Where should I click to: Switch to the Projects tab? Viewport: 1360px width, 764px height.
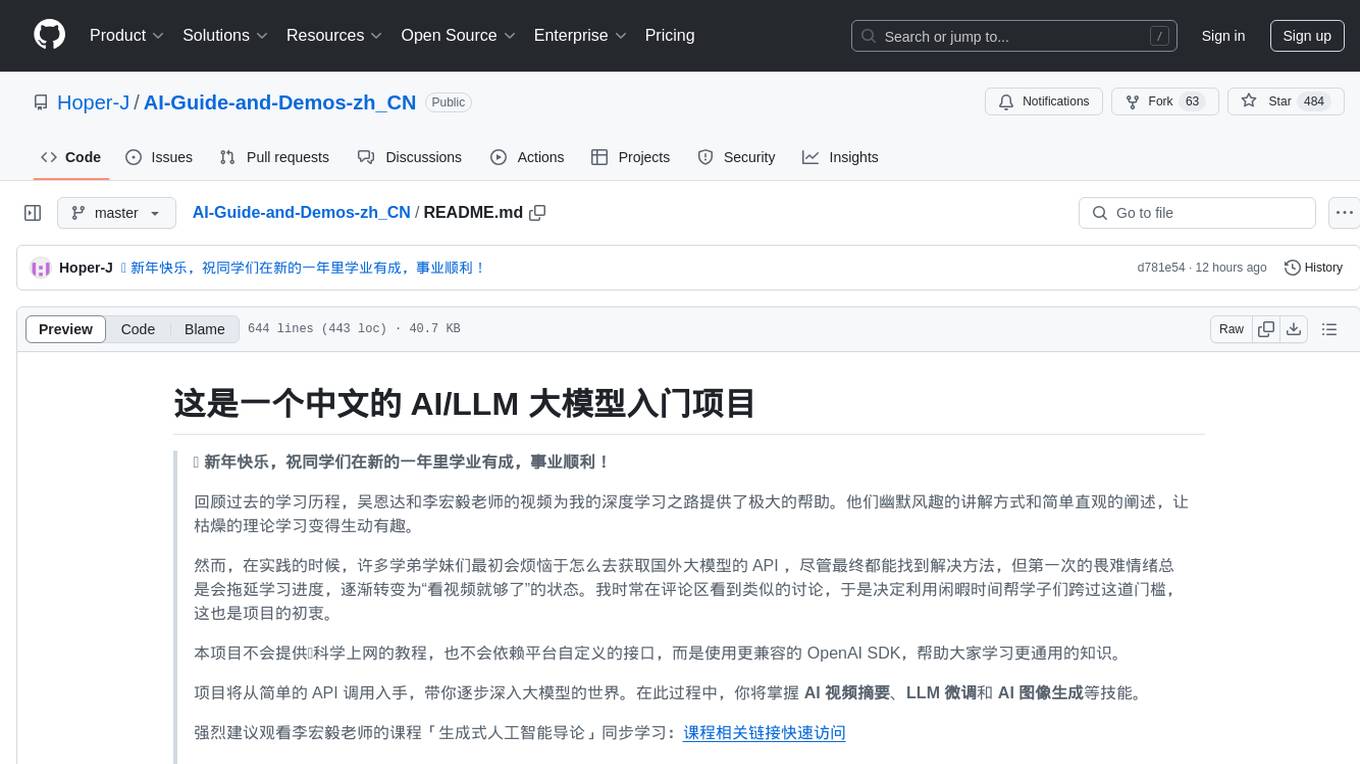click(630, 157)
